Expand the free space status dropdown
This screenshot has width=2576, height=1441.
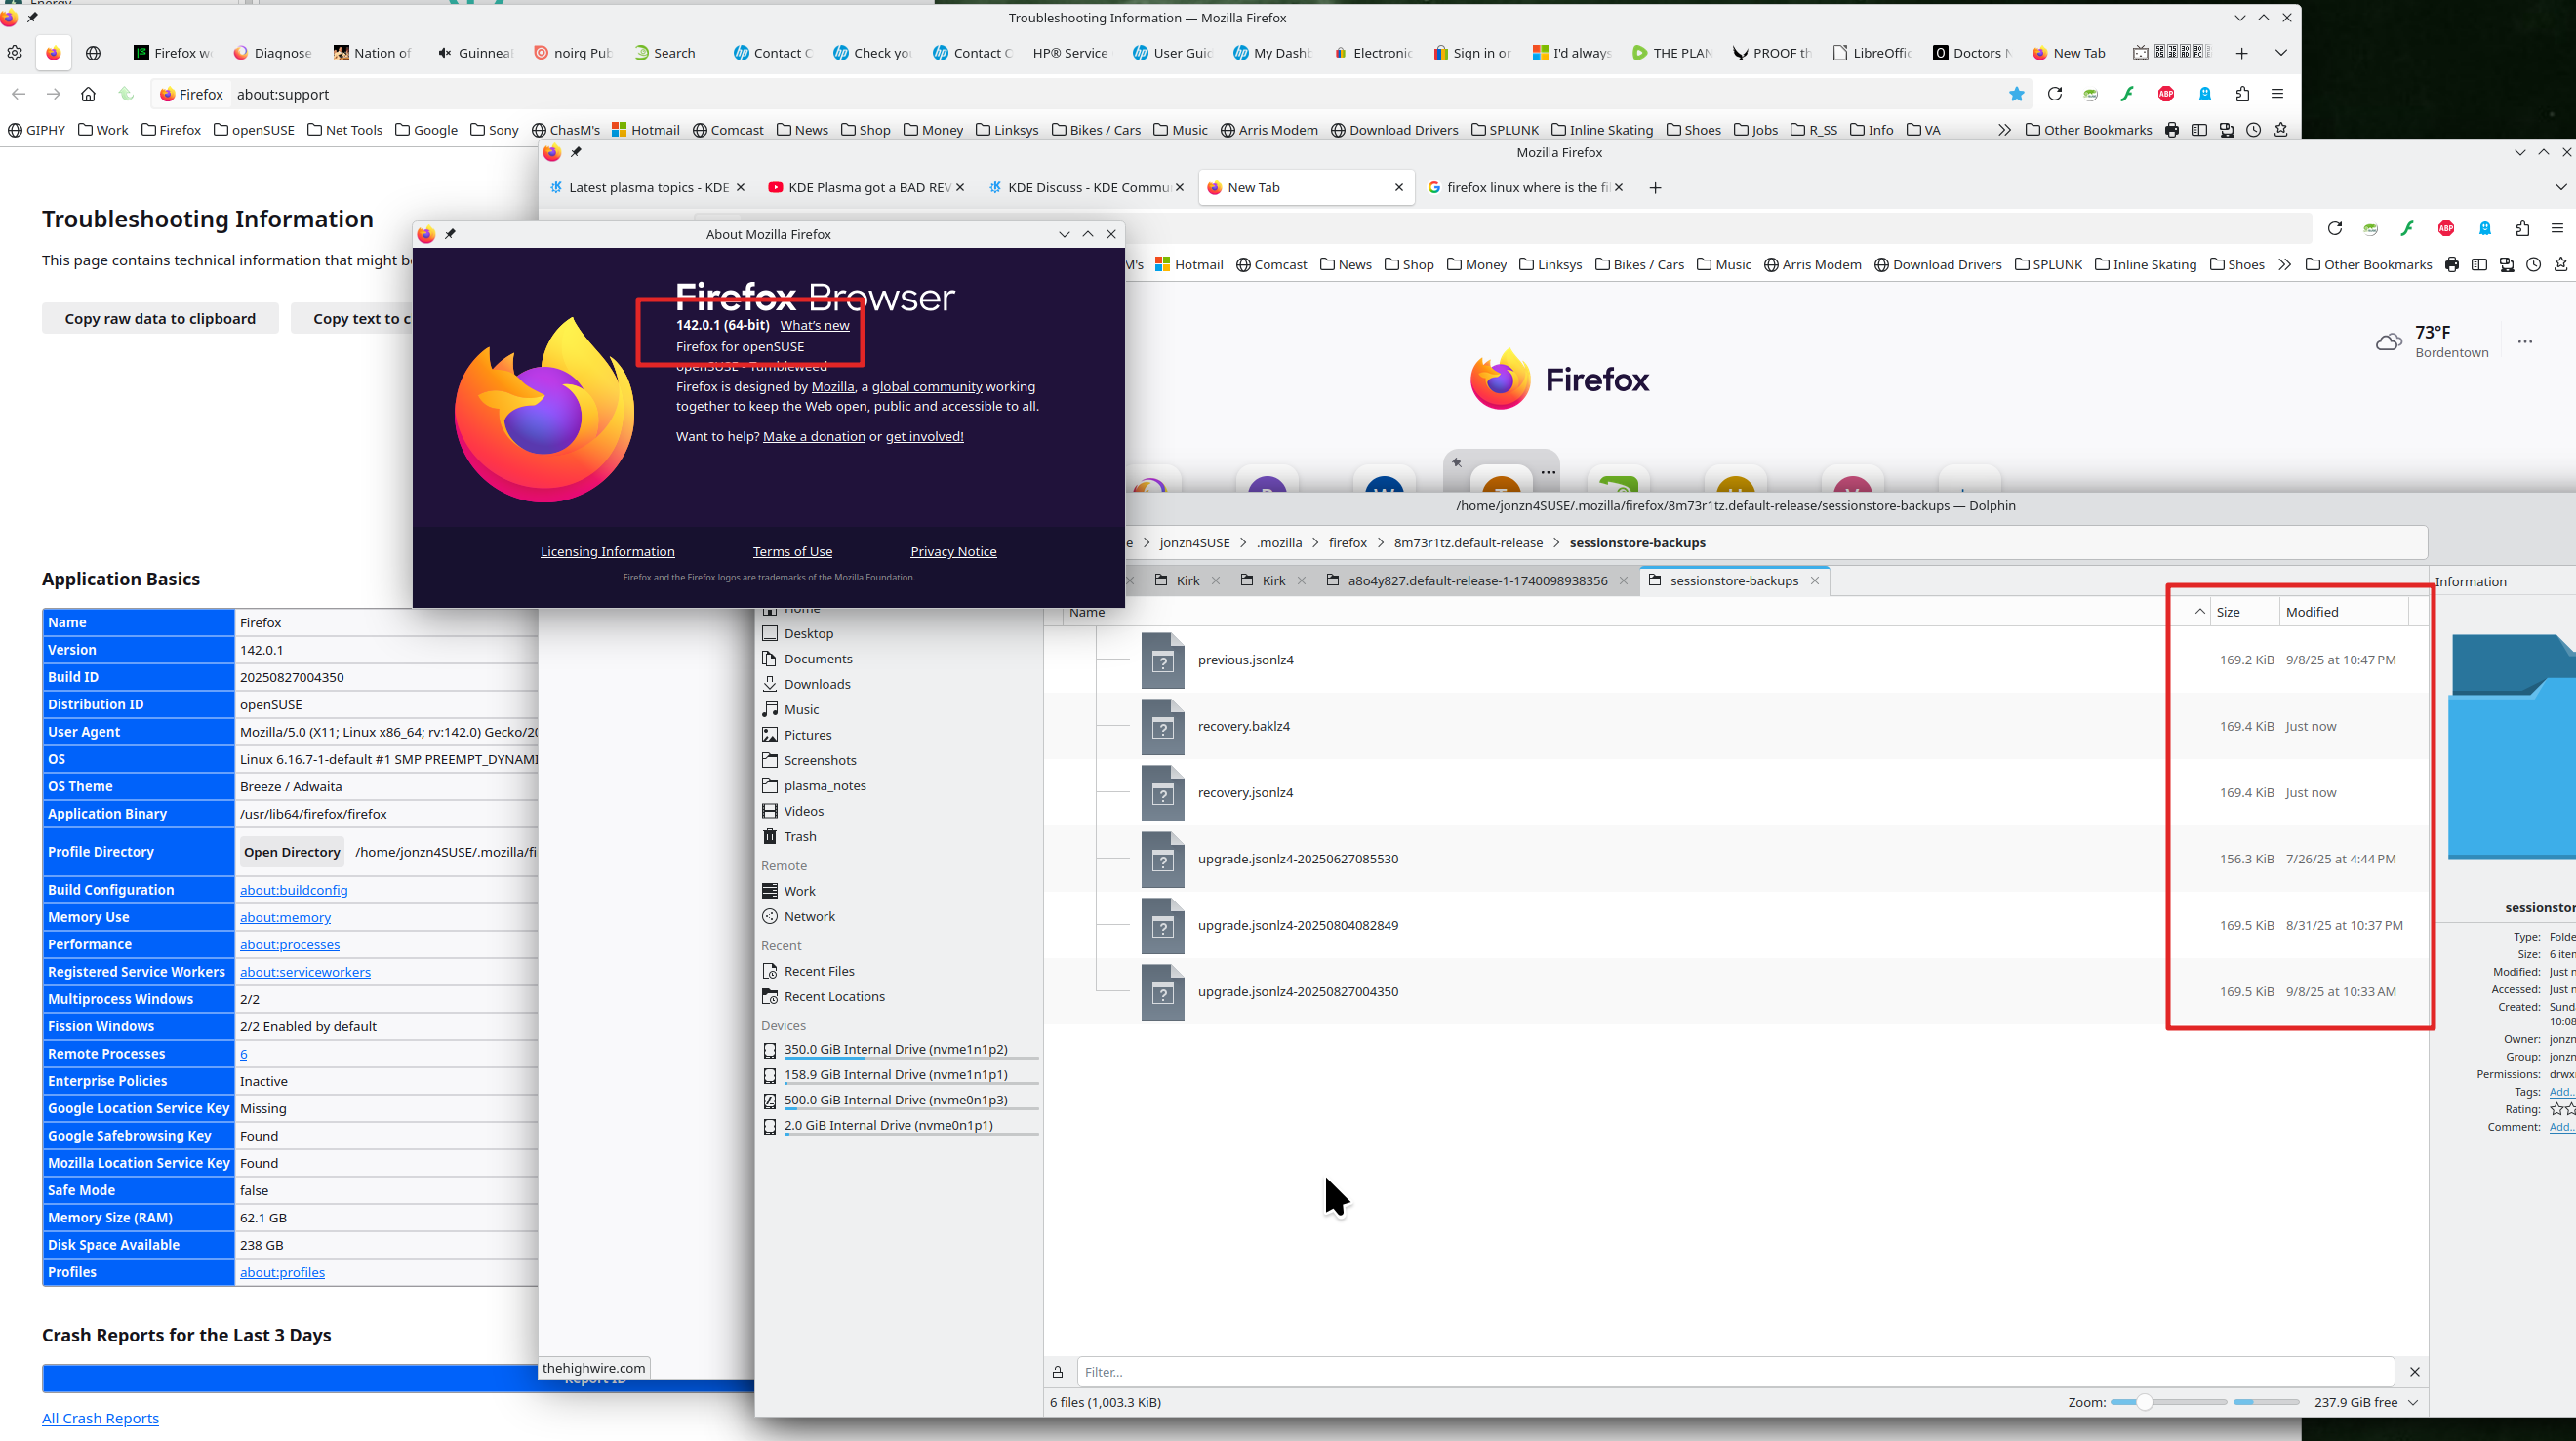click(2413, 1402)
